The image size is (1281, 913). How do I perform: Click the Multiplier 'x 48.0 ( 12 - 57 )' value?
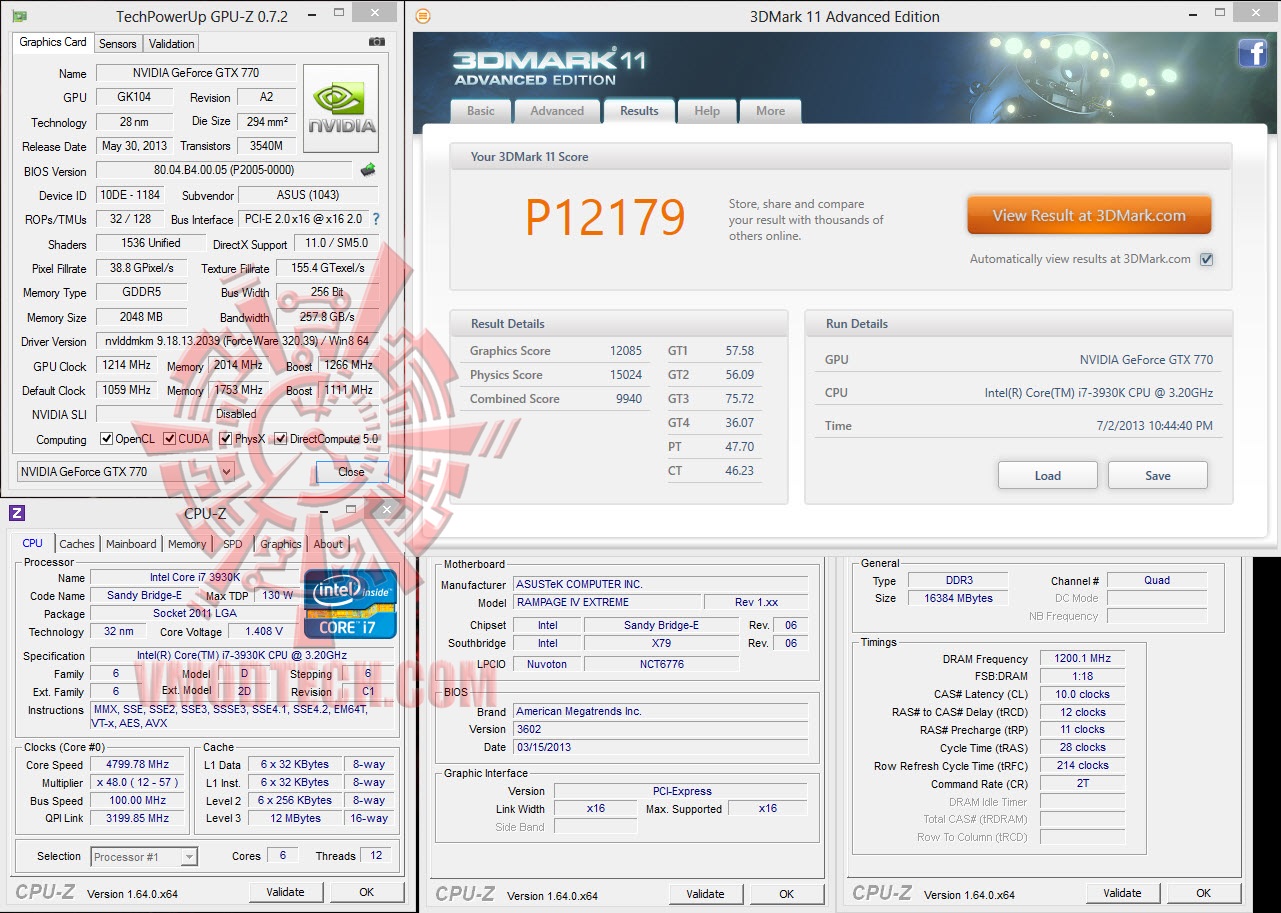137,783
